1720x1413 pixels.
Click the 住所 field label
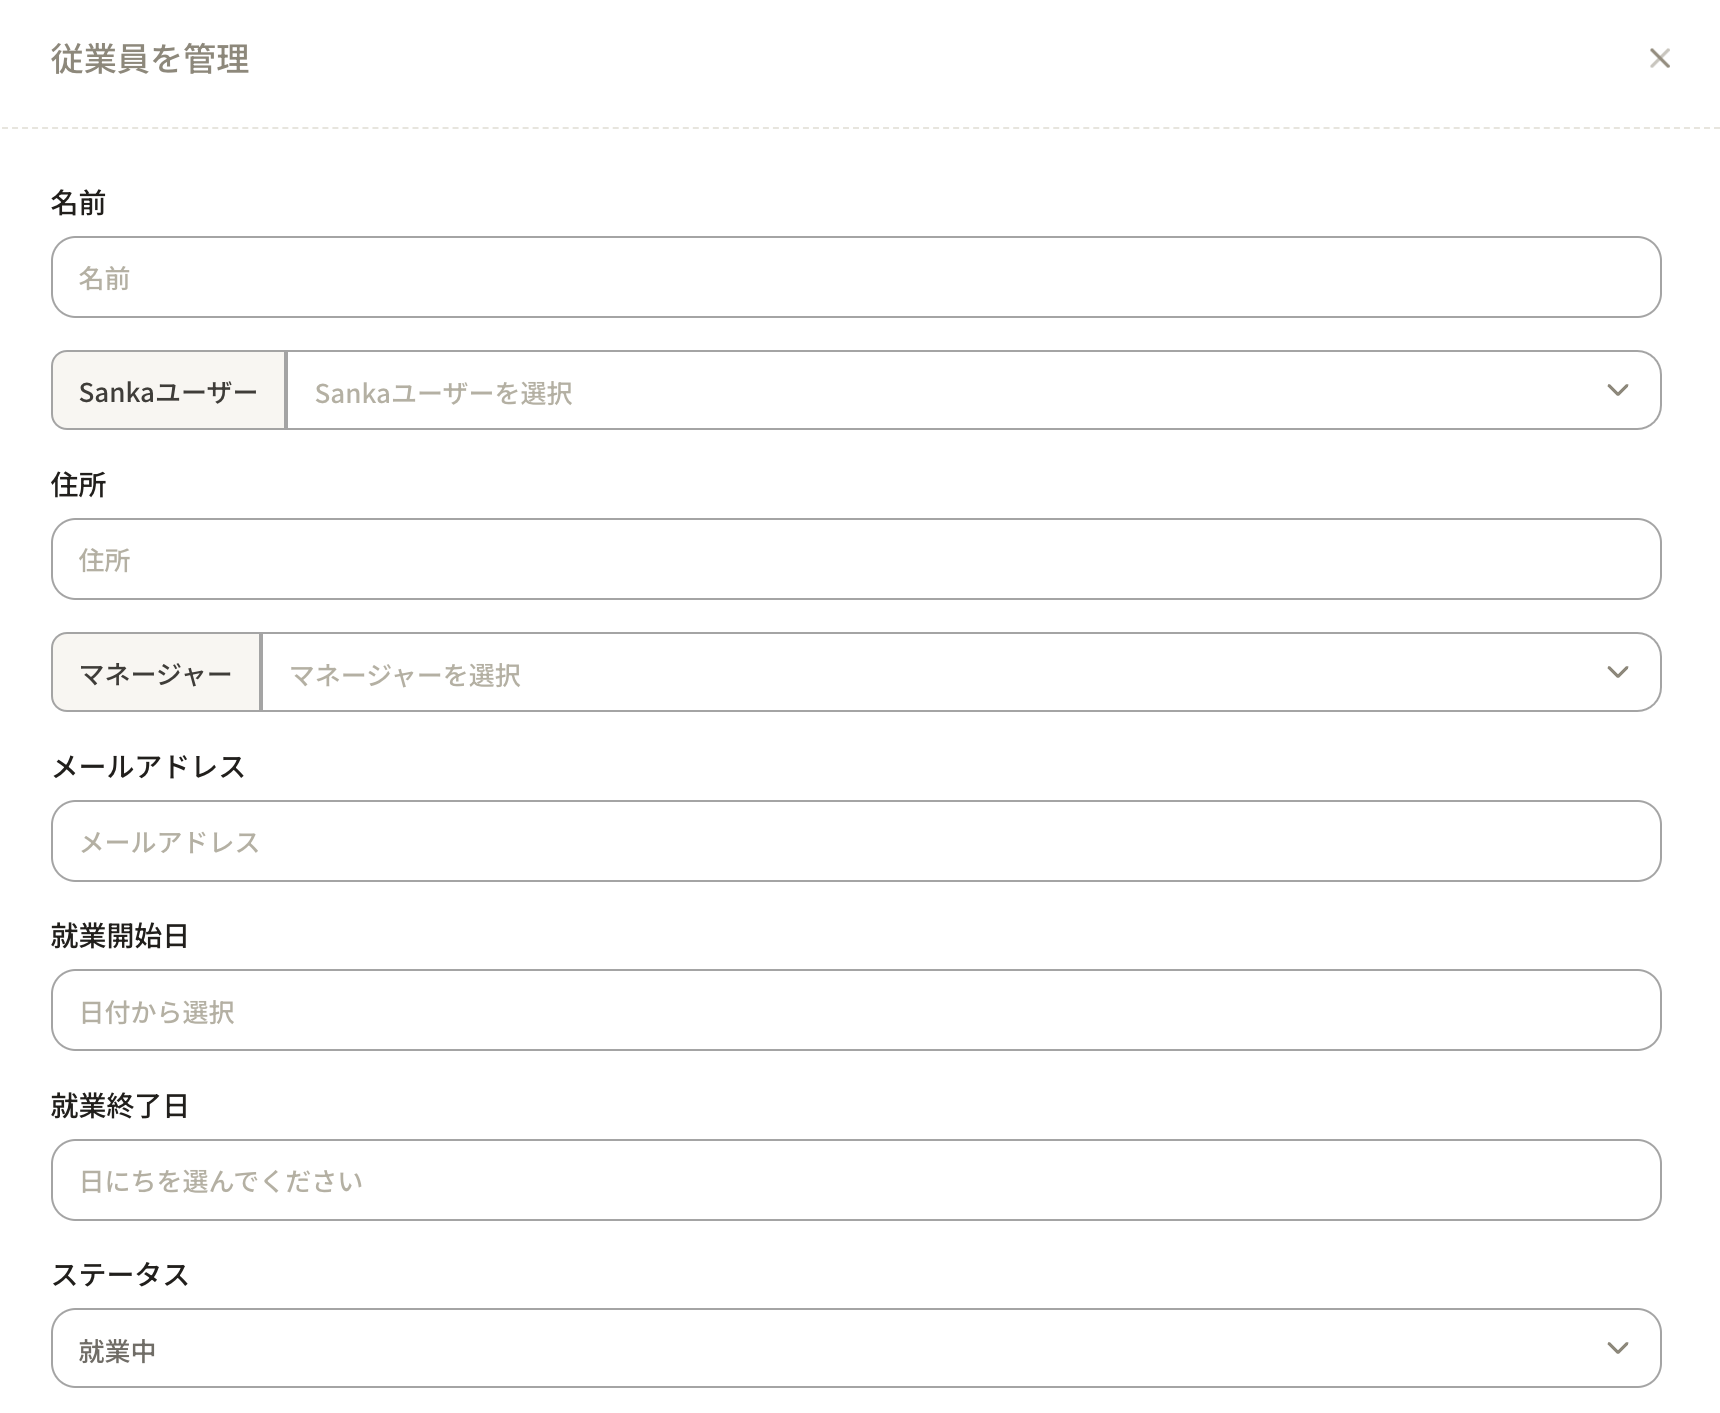(x=78, y=485)
